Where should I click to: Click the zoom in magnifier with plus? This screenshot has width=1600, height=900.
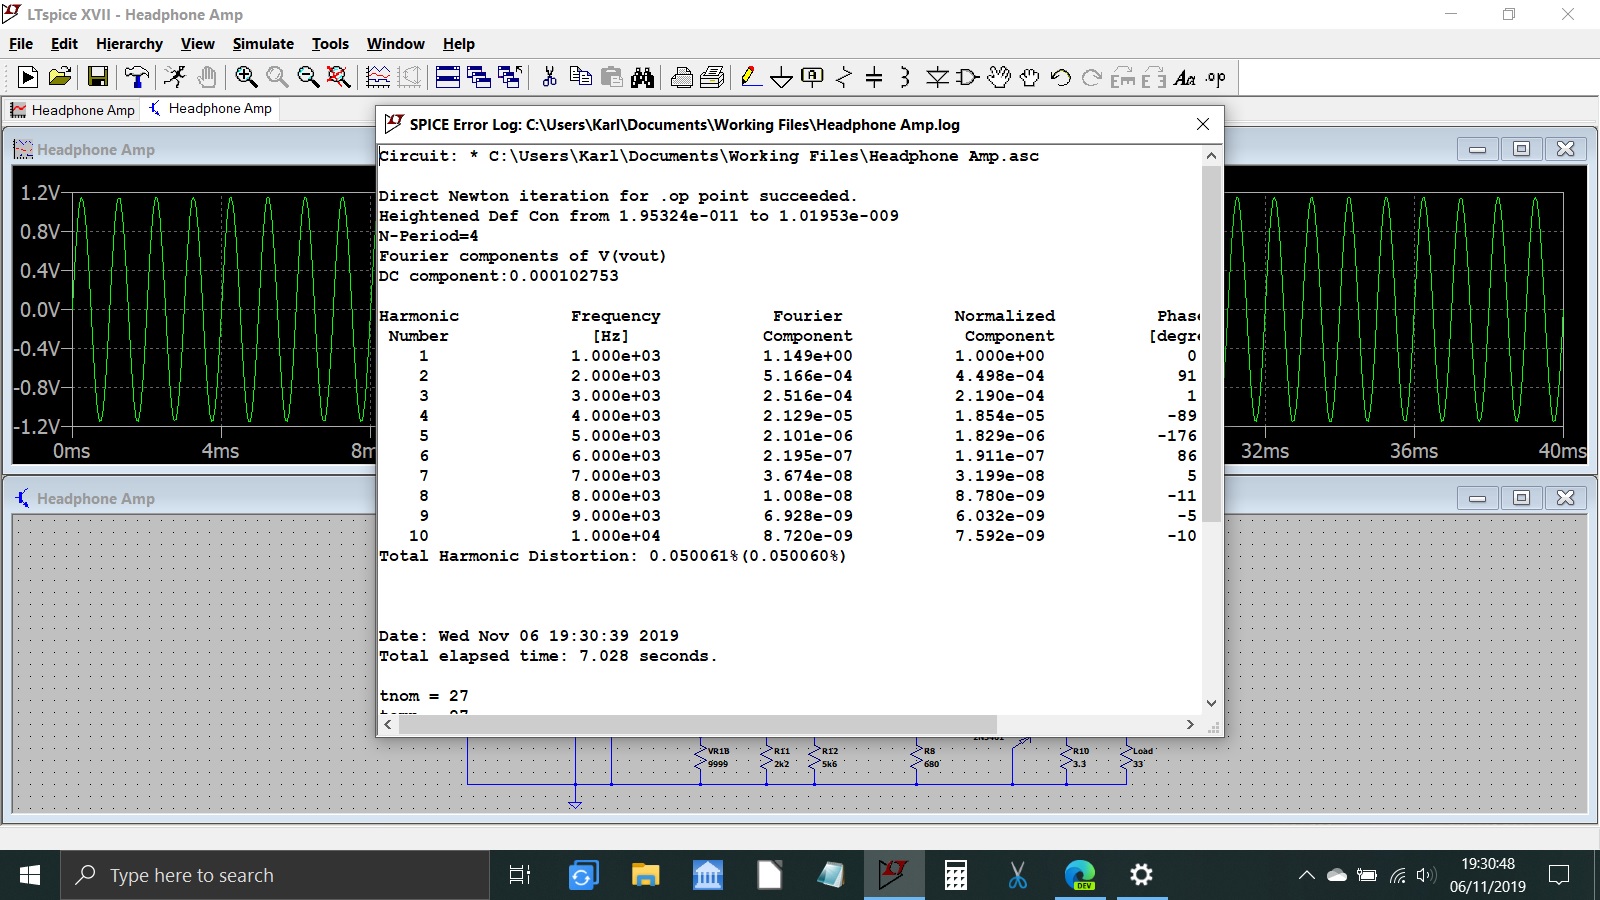[246, 77]
